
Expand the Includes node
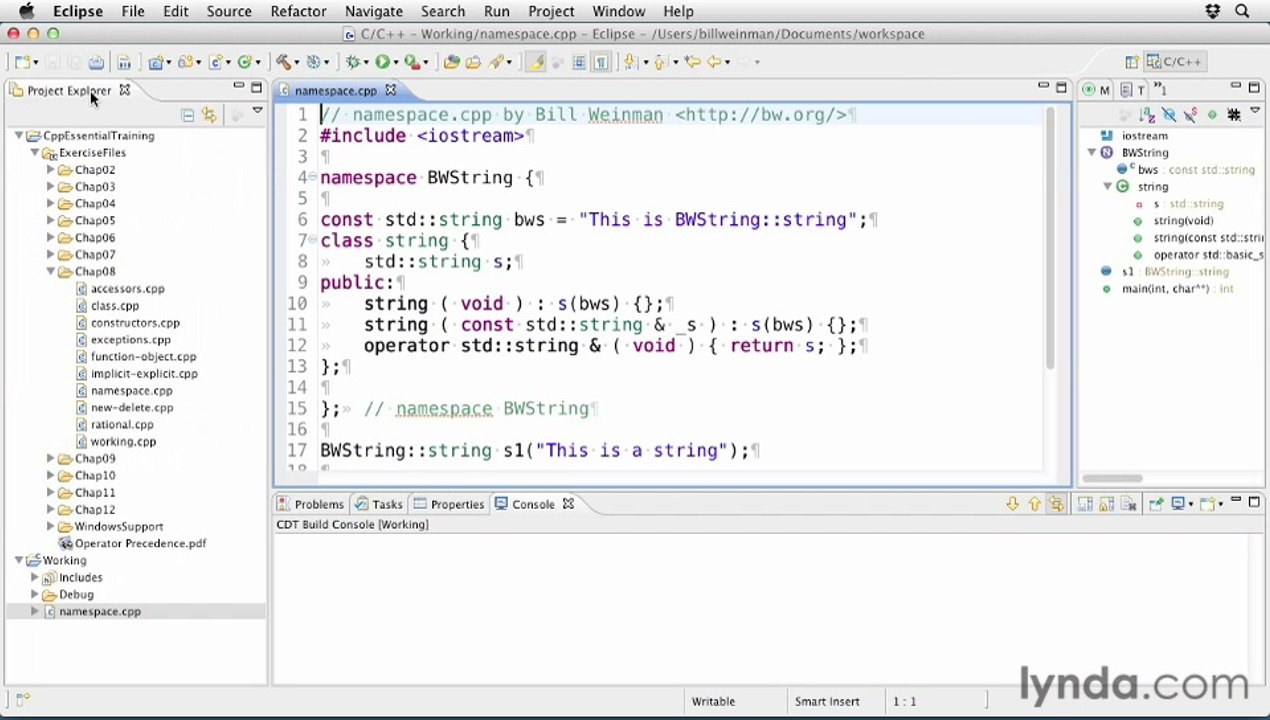(35, 578)
